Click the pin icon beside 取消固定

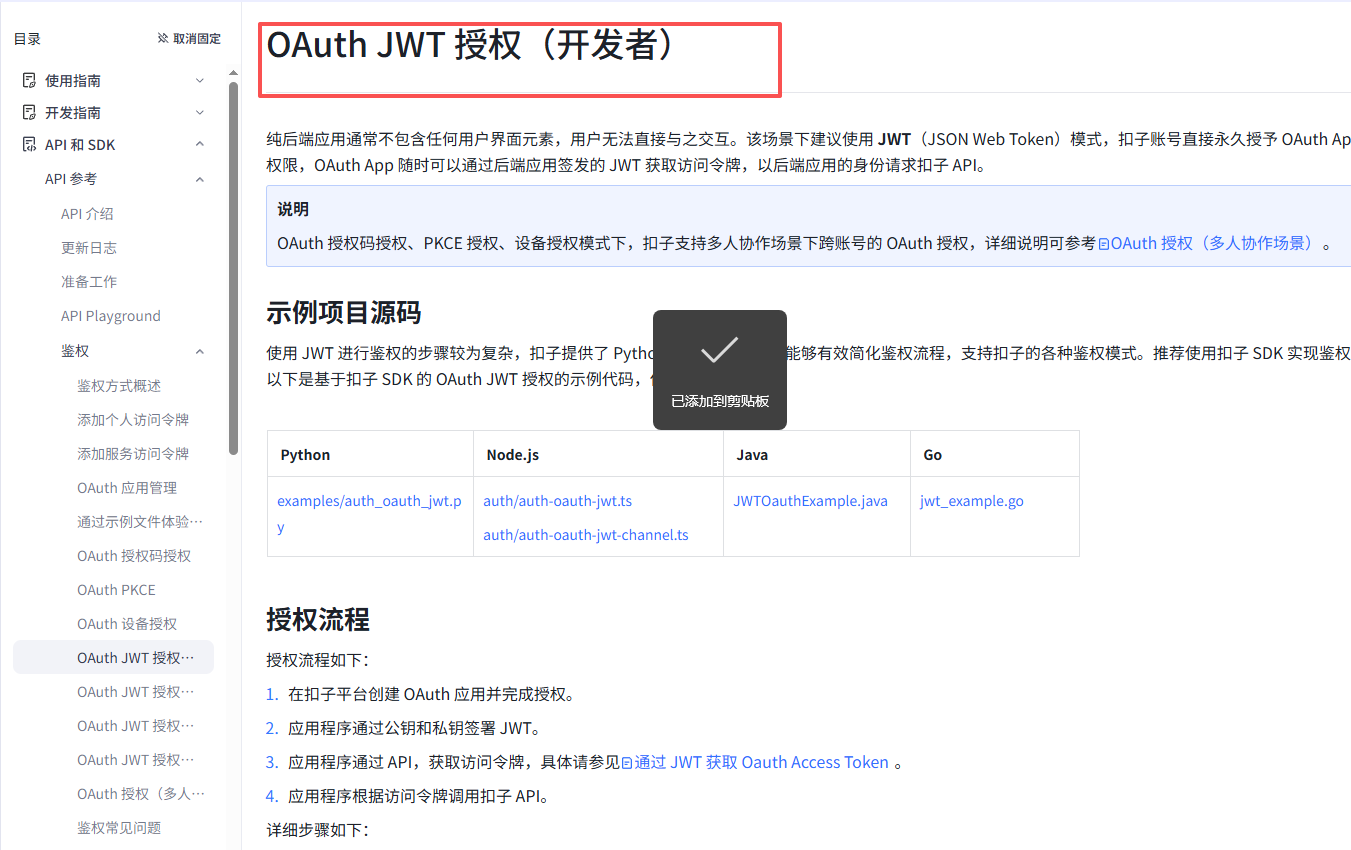tap(163, 39)
